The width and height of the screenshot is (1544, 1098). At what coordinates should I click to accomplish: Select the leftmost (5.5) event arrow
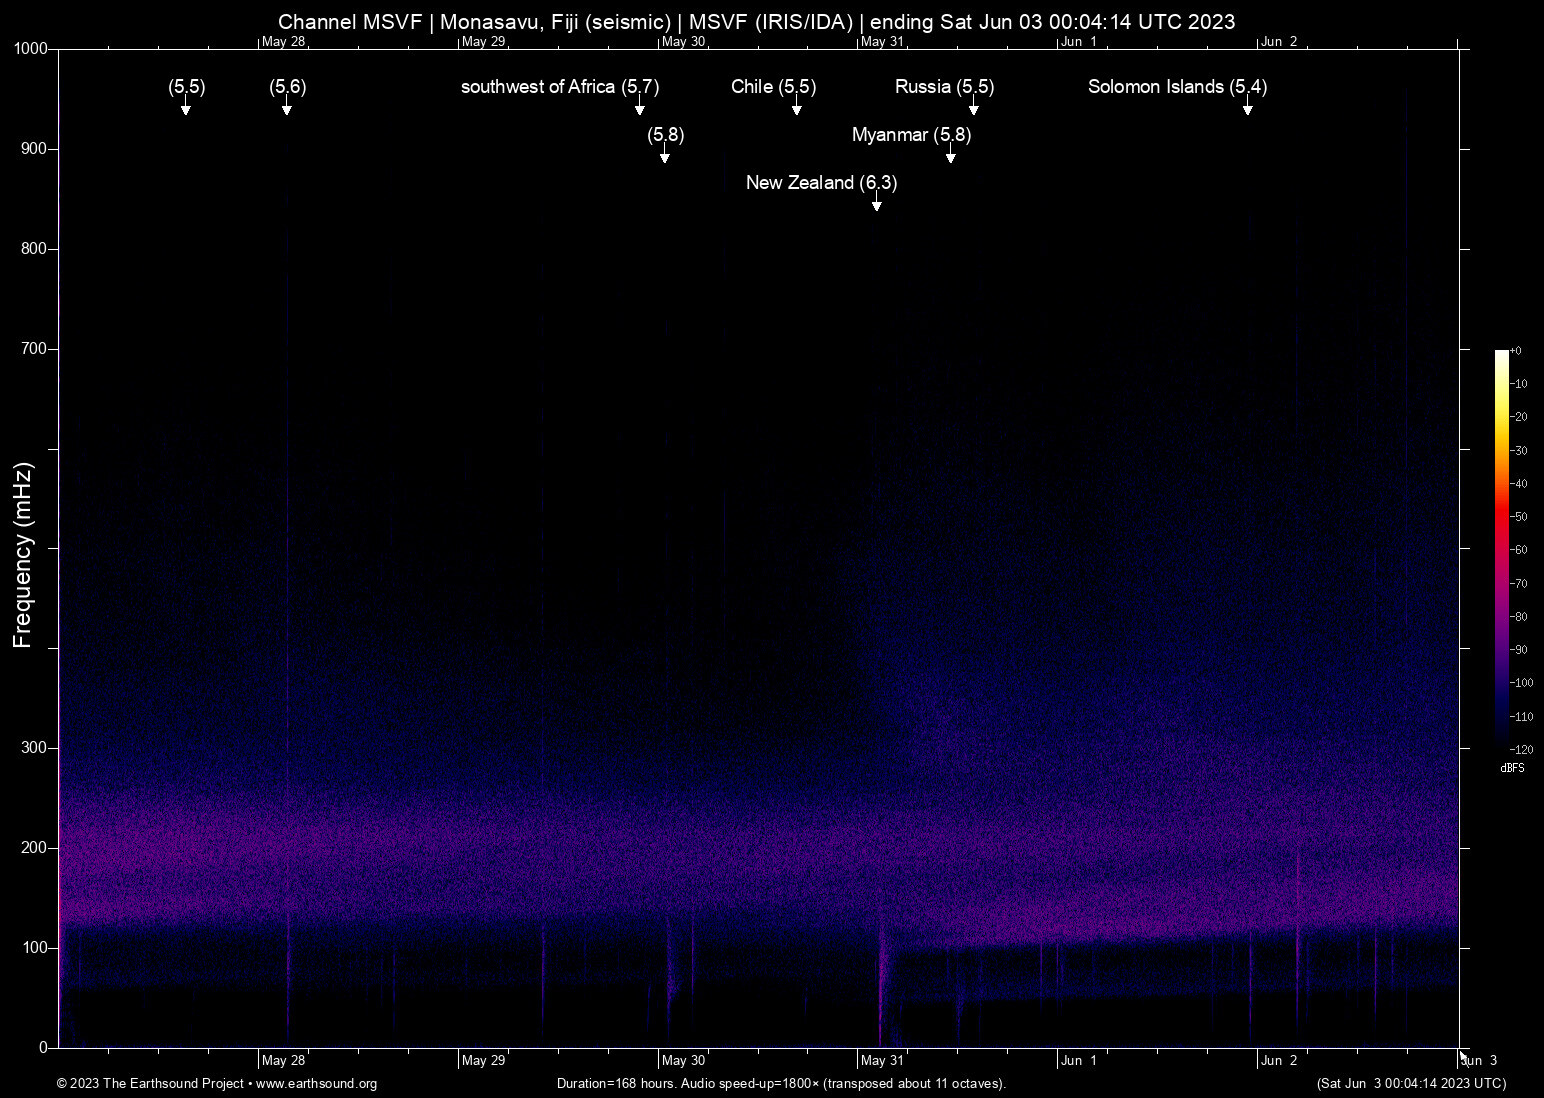tap(185, 106)
